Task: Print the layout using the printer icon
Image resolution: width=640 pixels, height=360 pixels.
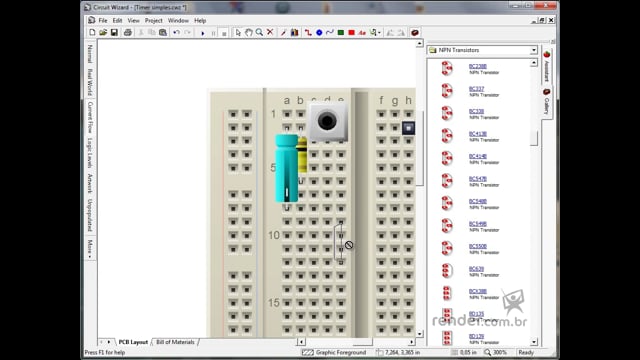Action: pyautogui.click(x=128, y=33)
